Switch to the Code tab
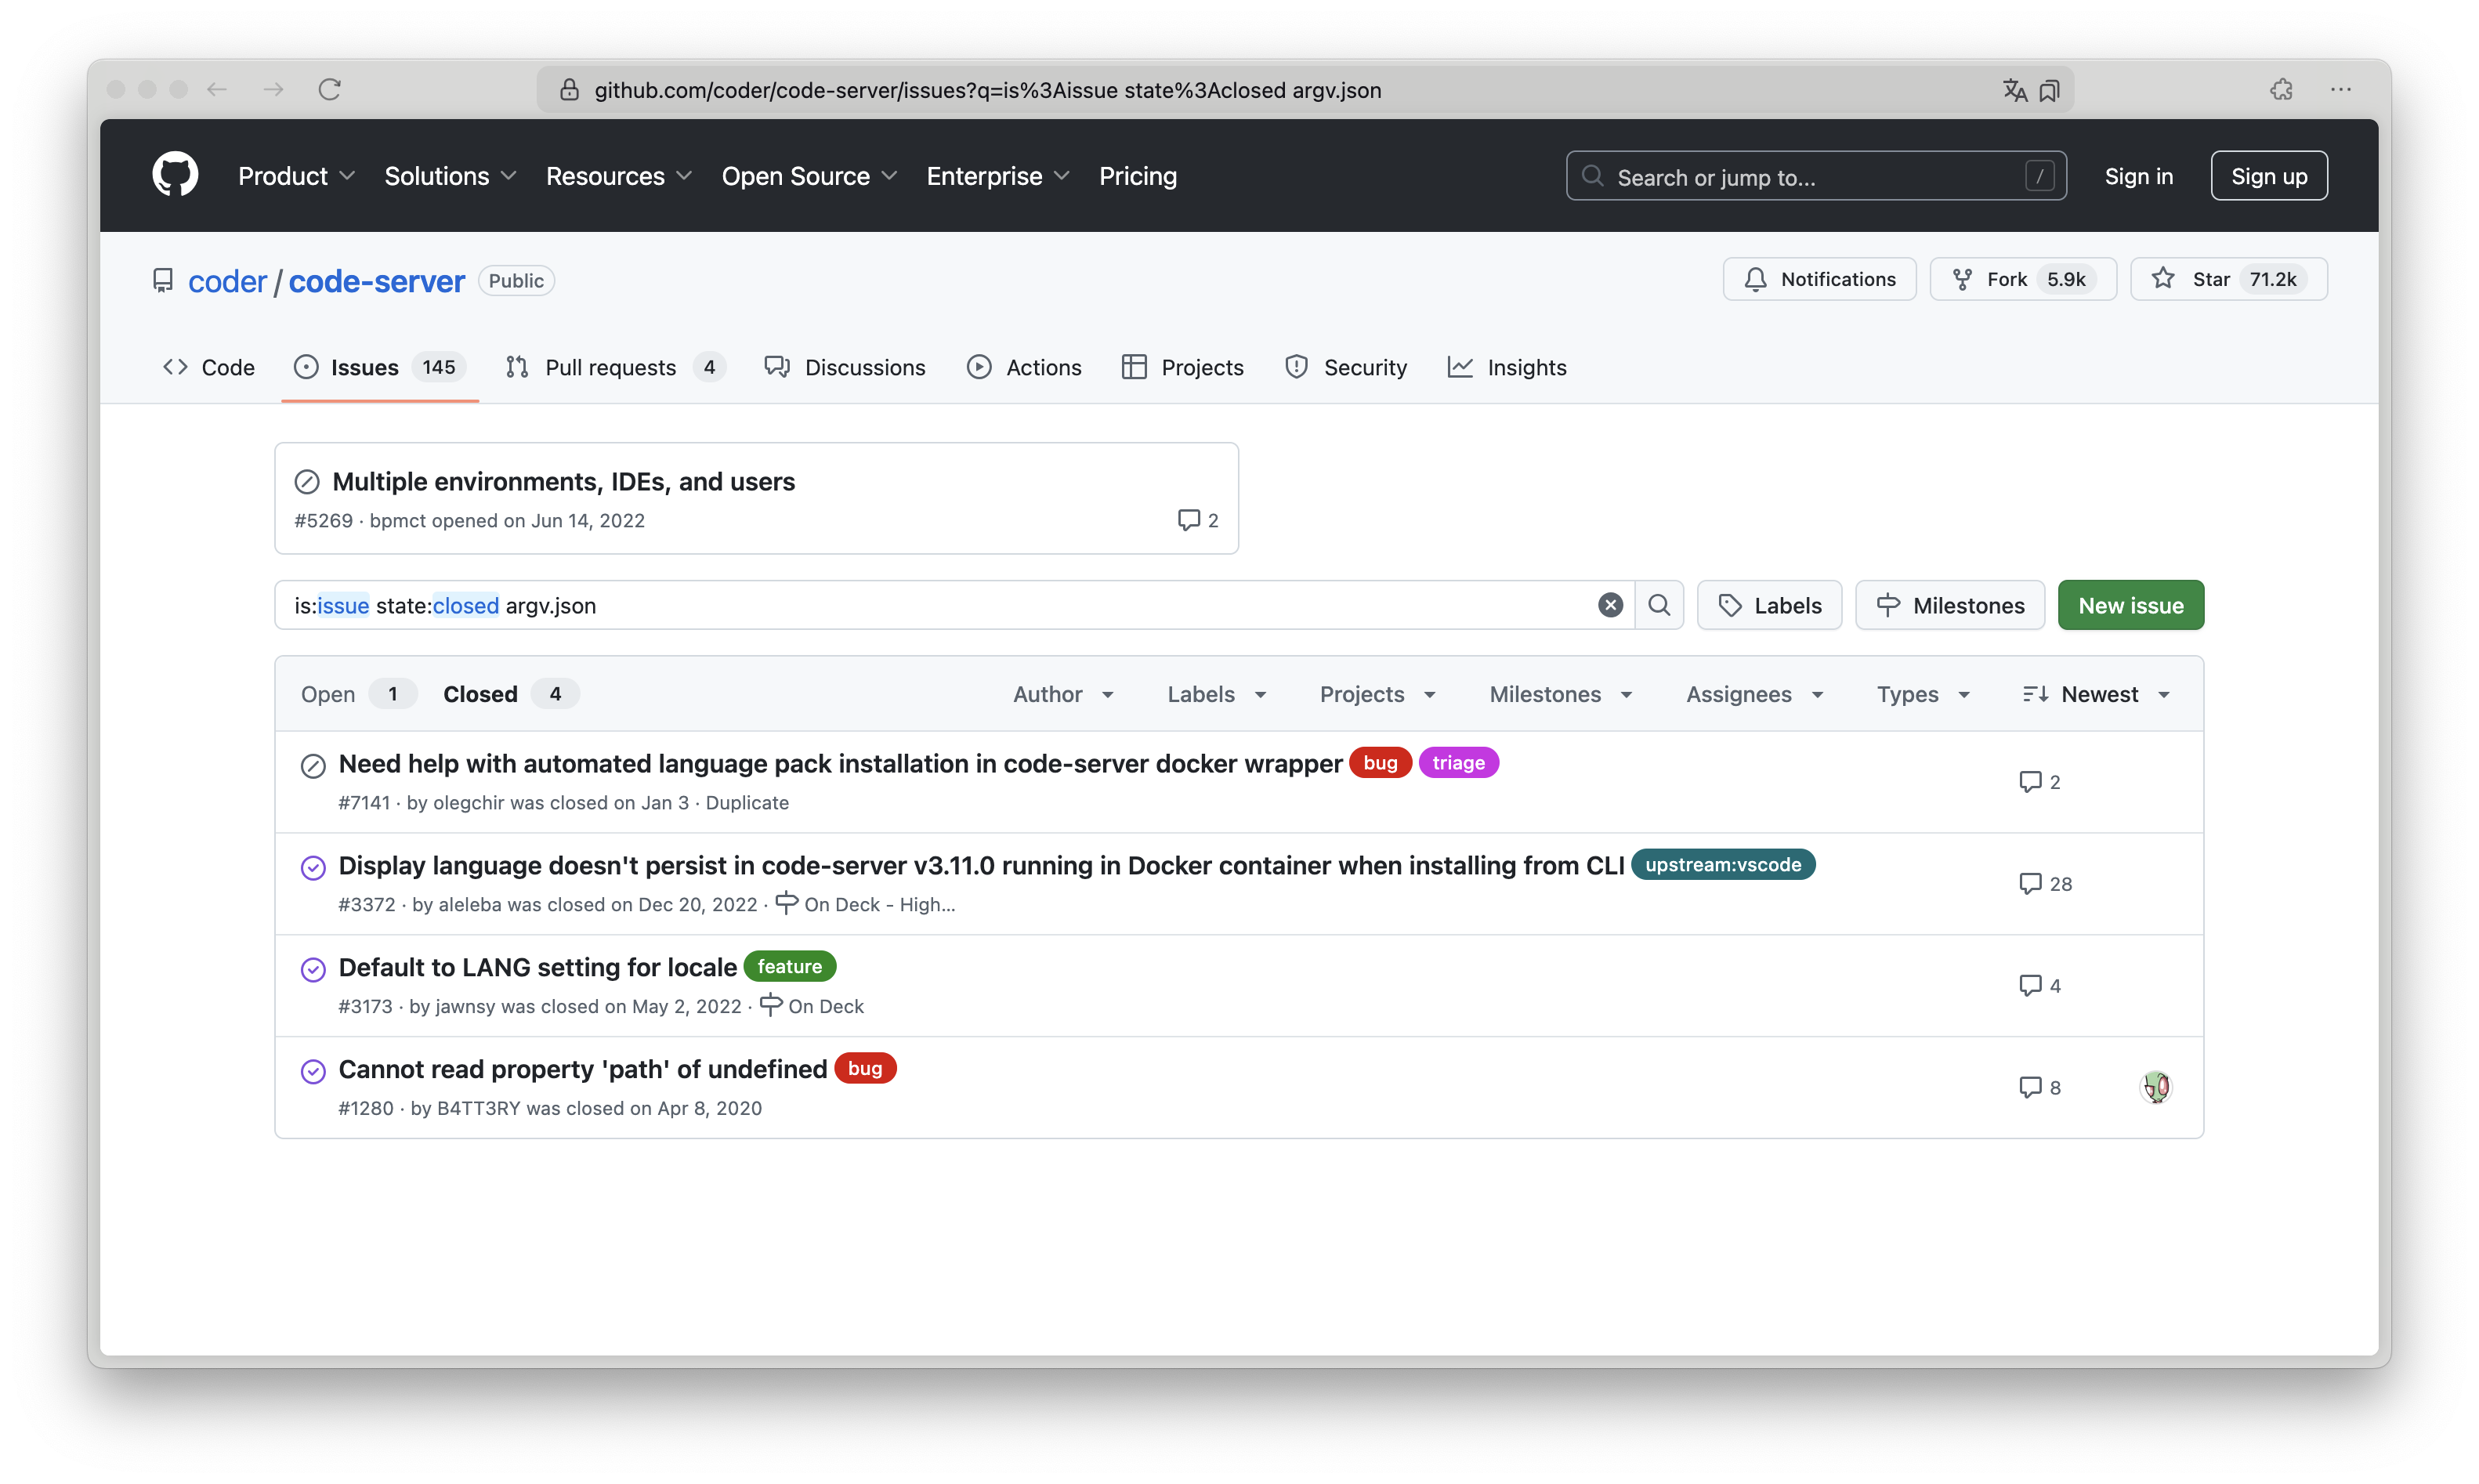Viewport: 2479px width, 1484px height. coord(208,367)
